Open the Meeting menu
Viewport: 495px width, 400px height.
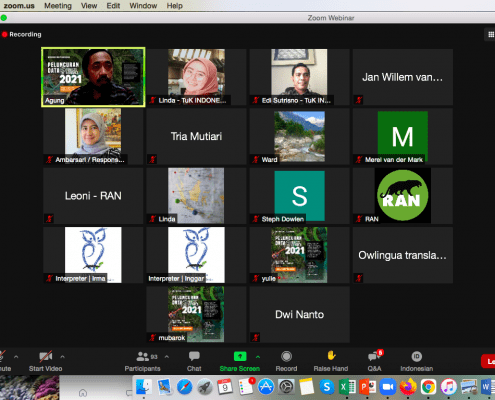pos(58,6)
